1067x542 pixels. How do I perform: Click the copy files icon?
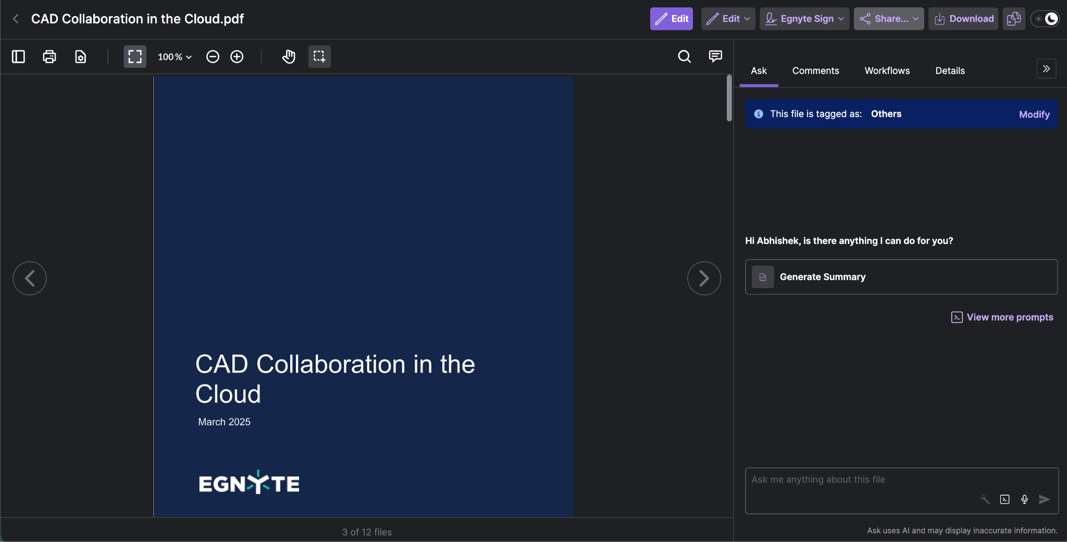[1014, 19]
